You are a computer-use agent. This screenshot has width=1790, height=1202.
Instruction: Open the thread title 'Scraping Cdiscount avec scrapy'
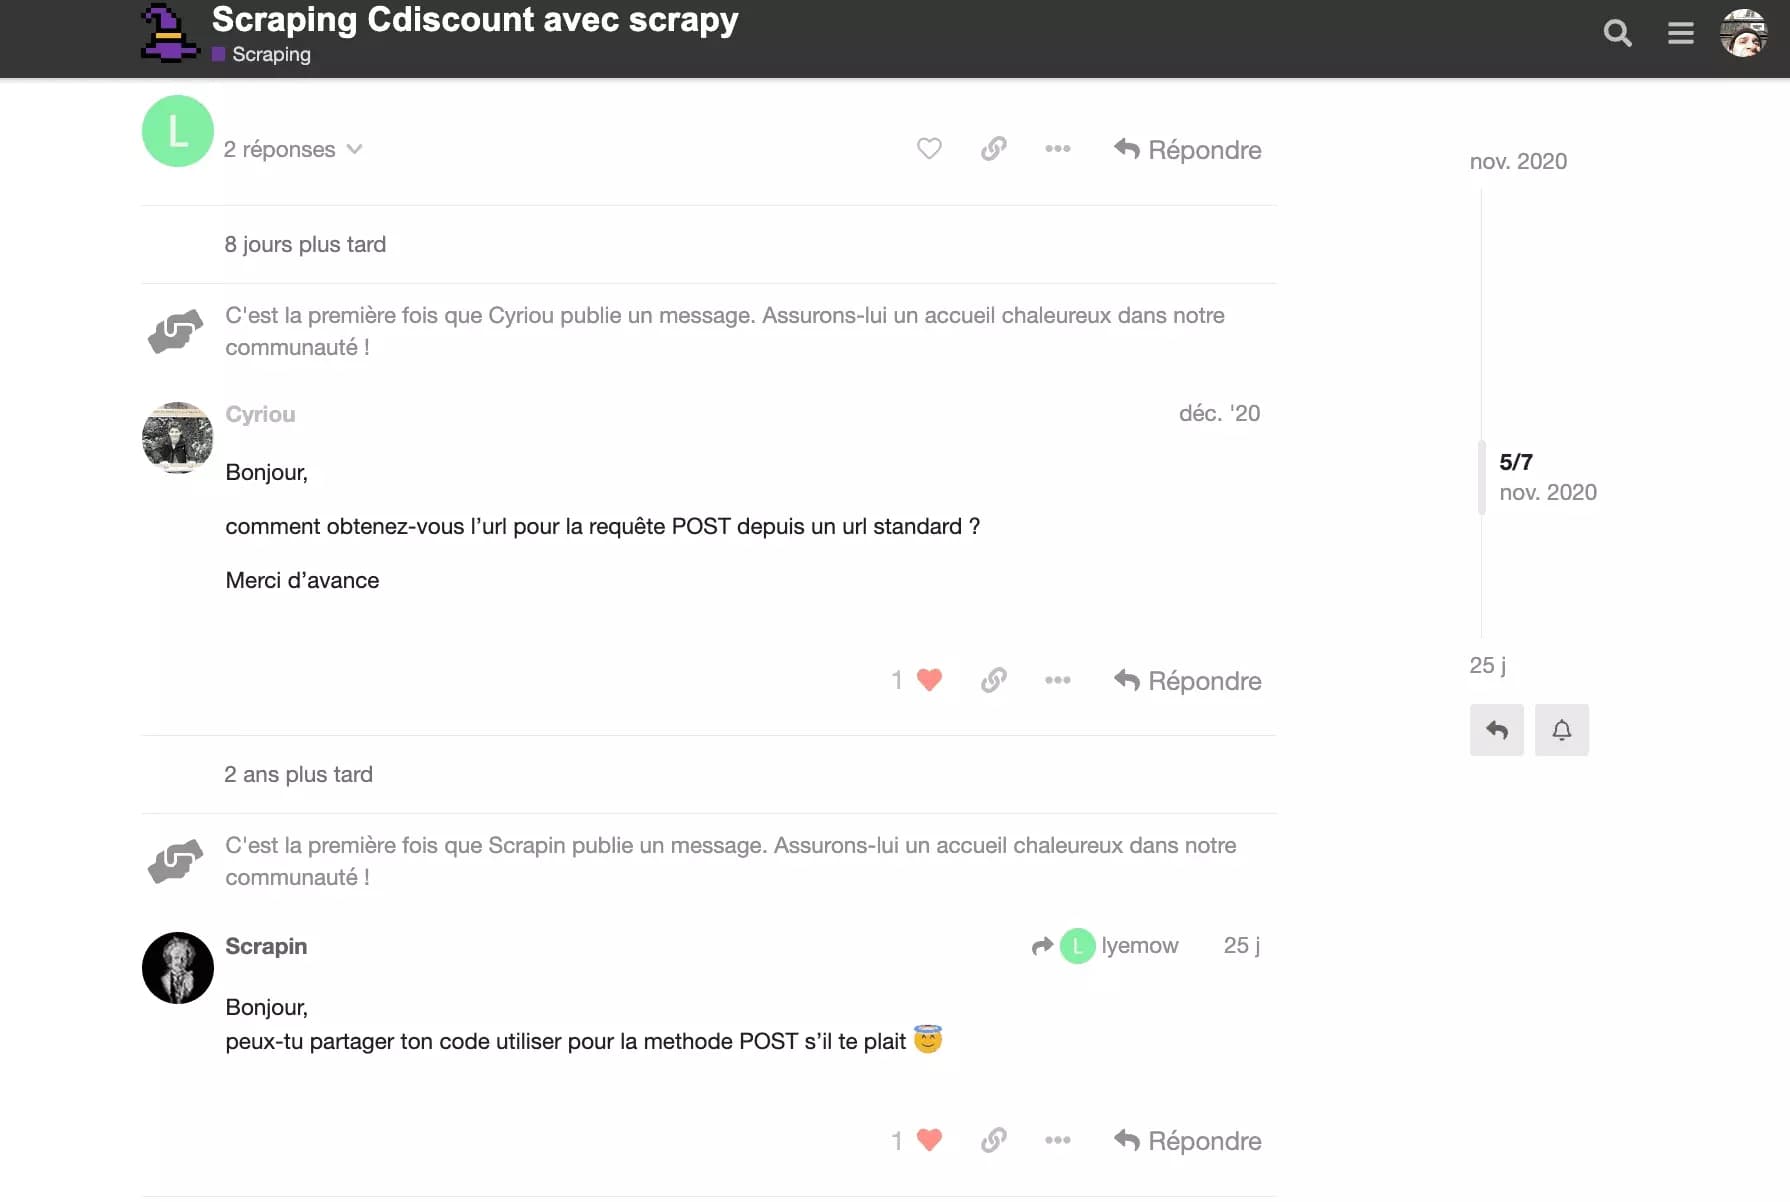473,19
